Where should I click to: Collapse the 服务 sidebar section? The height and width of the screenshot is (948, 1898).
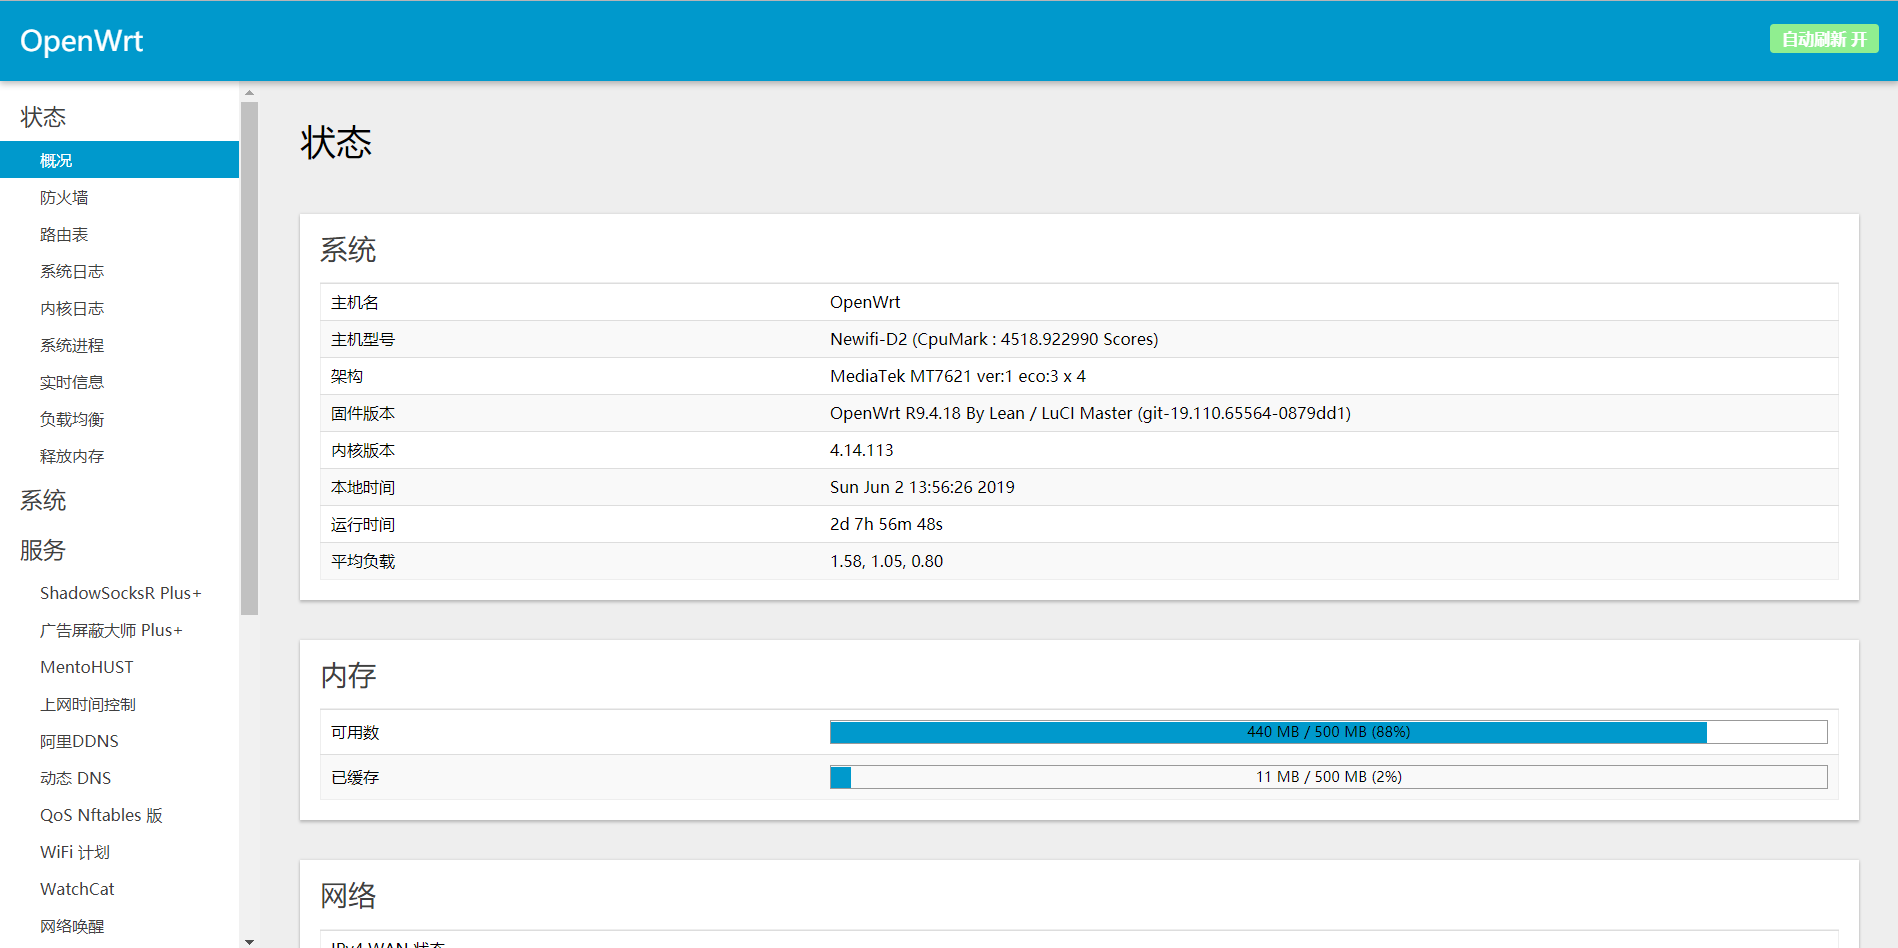pyautogui.click(x=43, y=550)
